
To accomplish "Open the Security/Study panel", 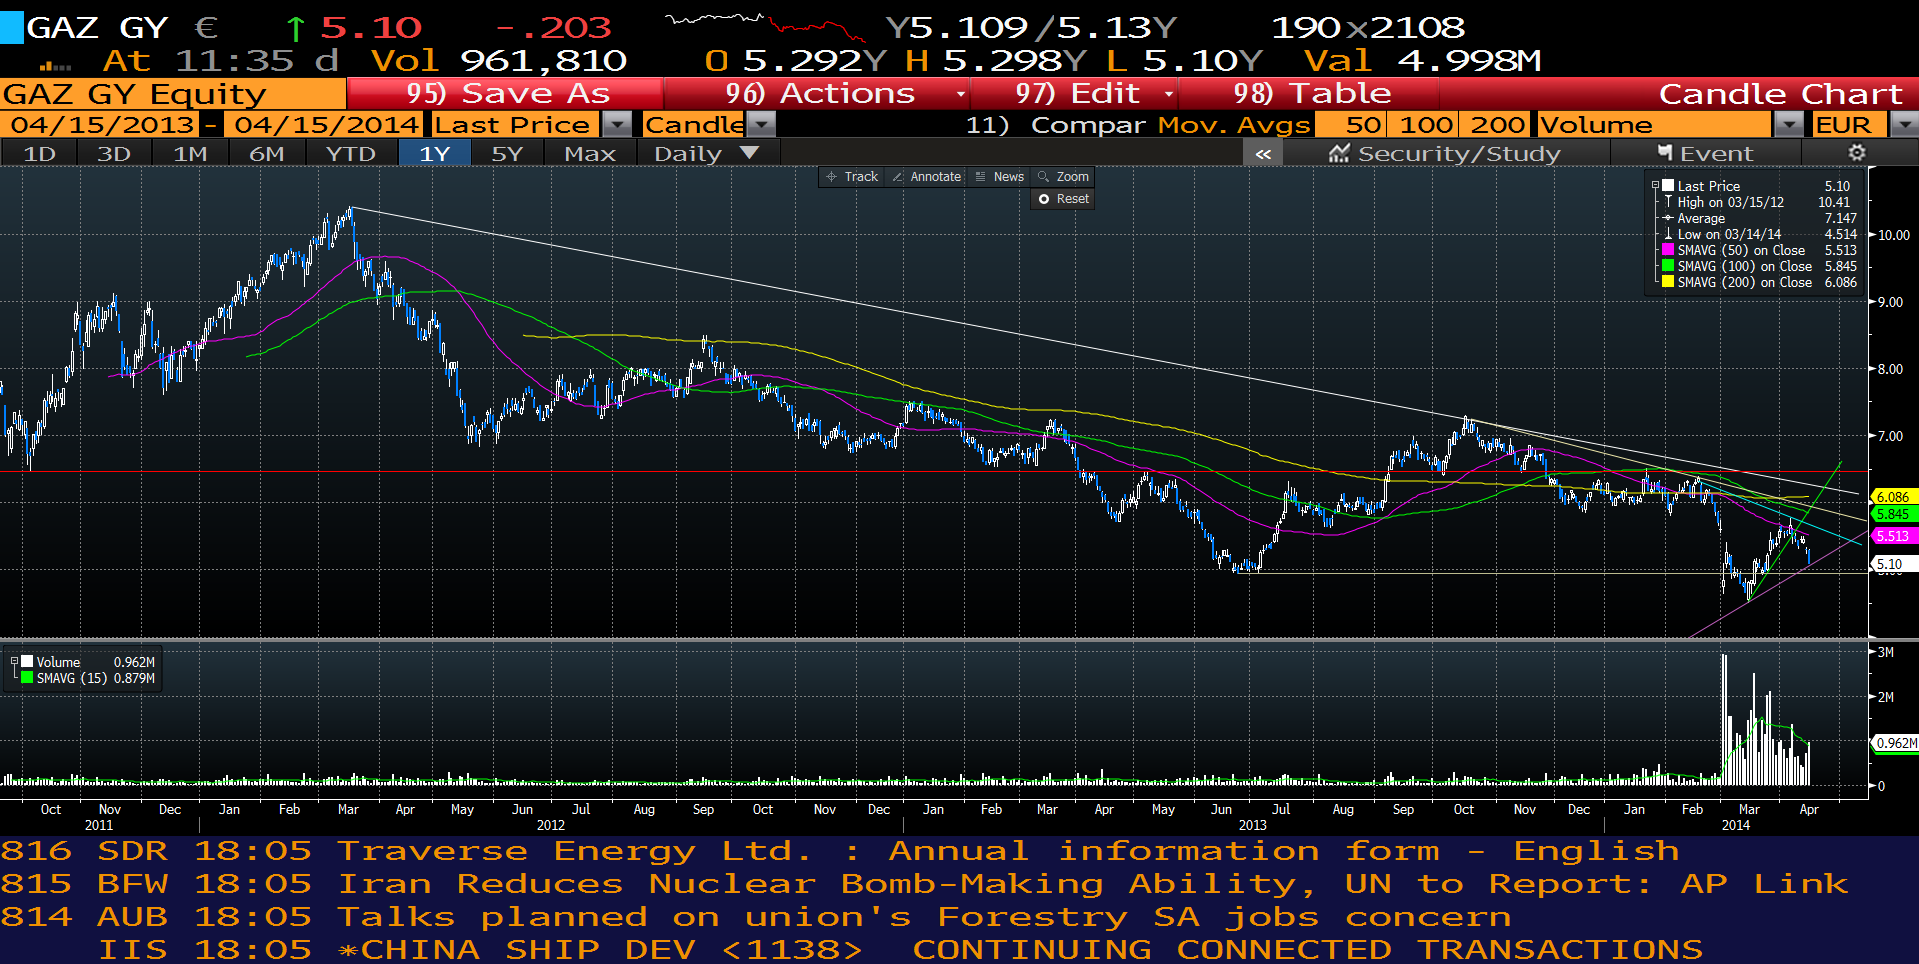I will pyautogui.click(x=1444, y=153).
